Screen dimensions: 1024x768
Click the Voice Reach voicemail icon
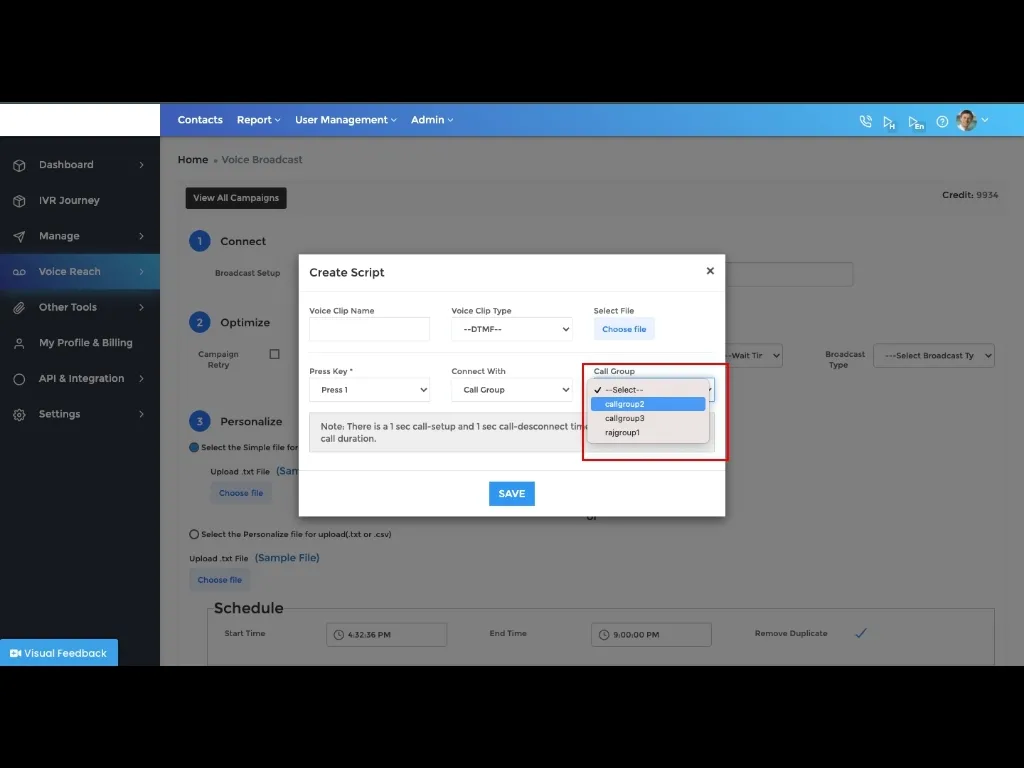pyautogui.click(x=20, y=272)
